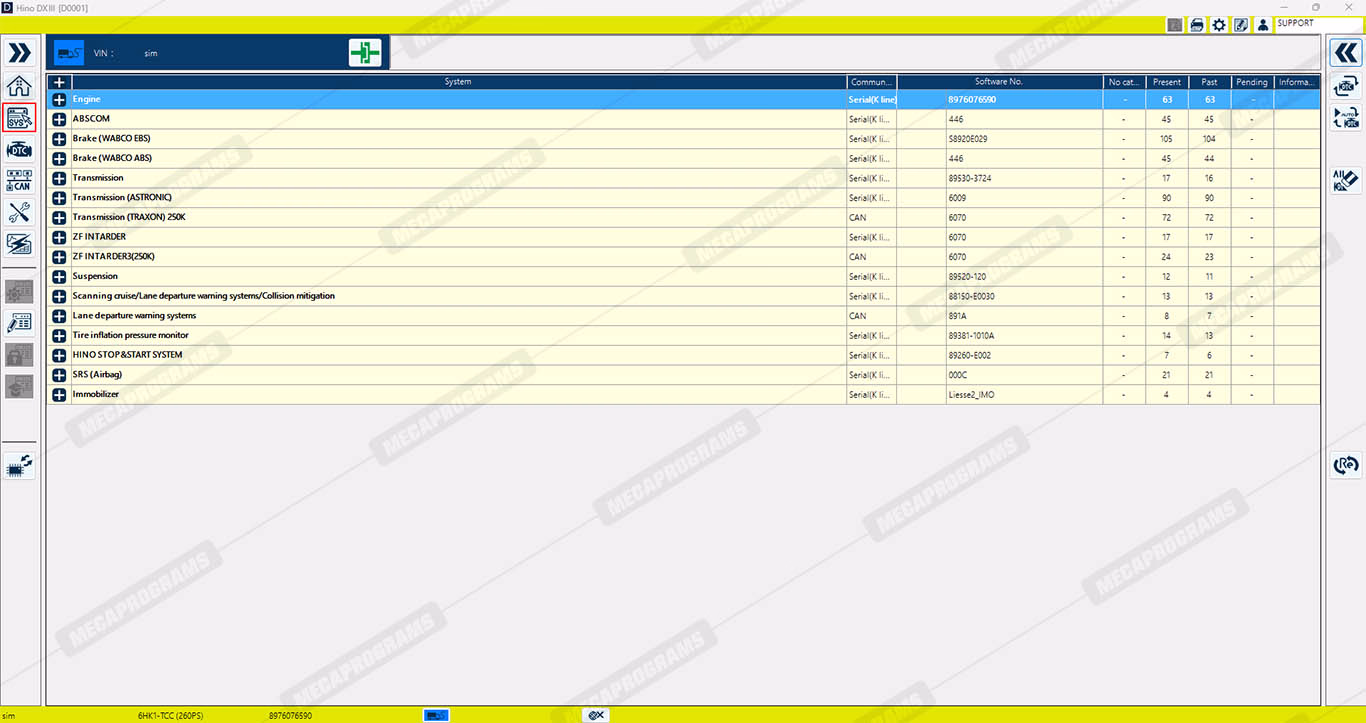Image resolution: width=1366 pixels, height=723 pixels.
Task: Click the blue truck icon in status bar
Action: [437, 715]
